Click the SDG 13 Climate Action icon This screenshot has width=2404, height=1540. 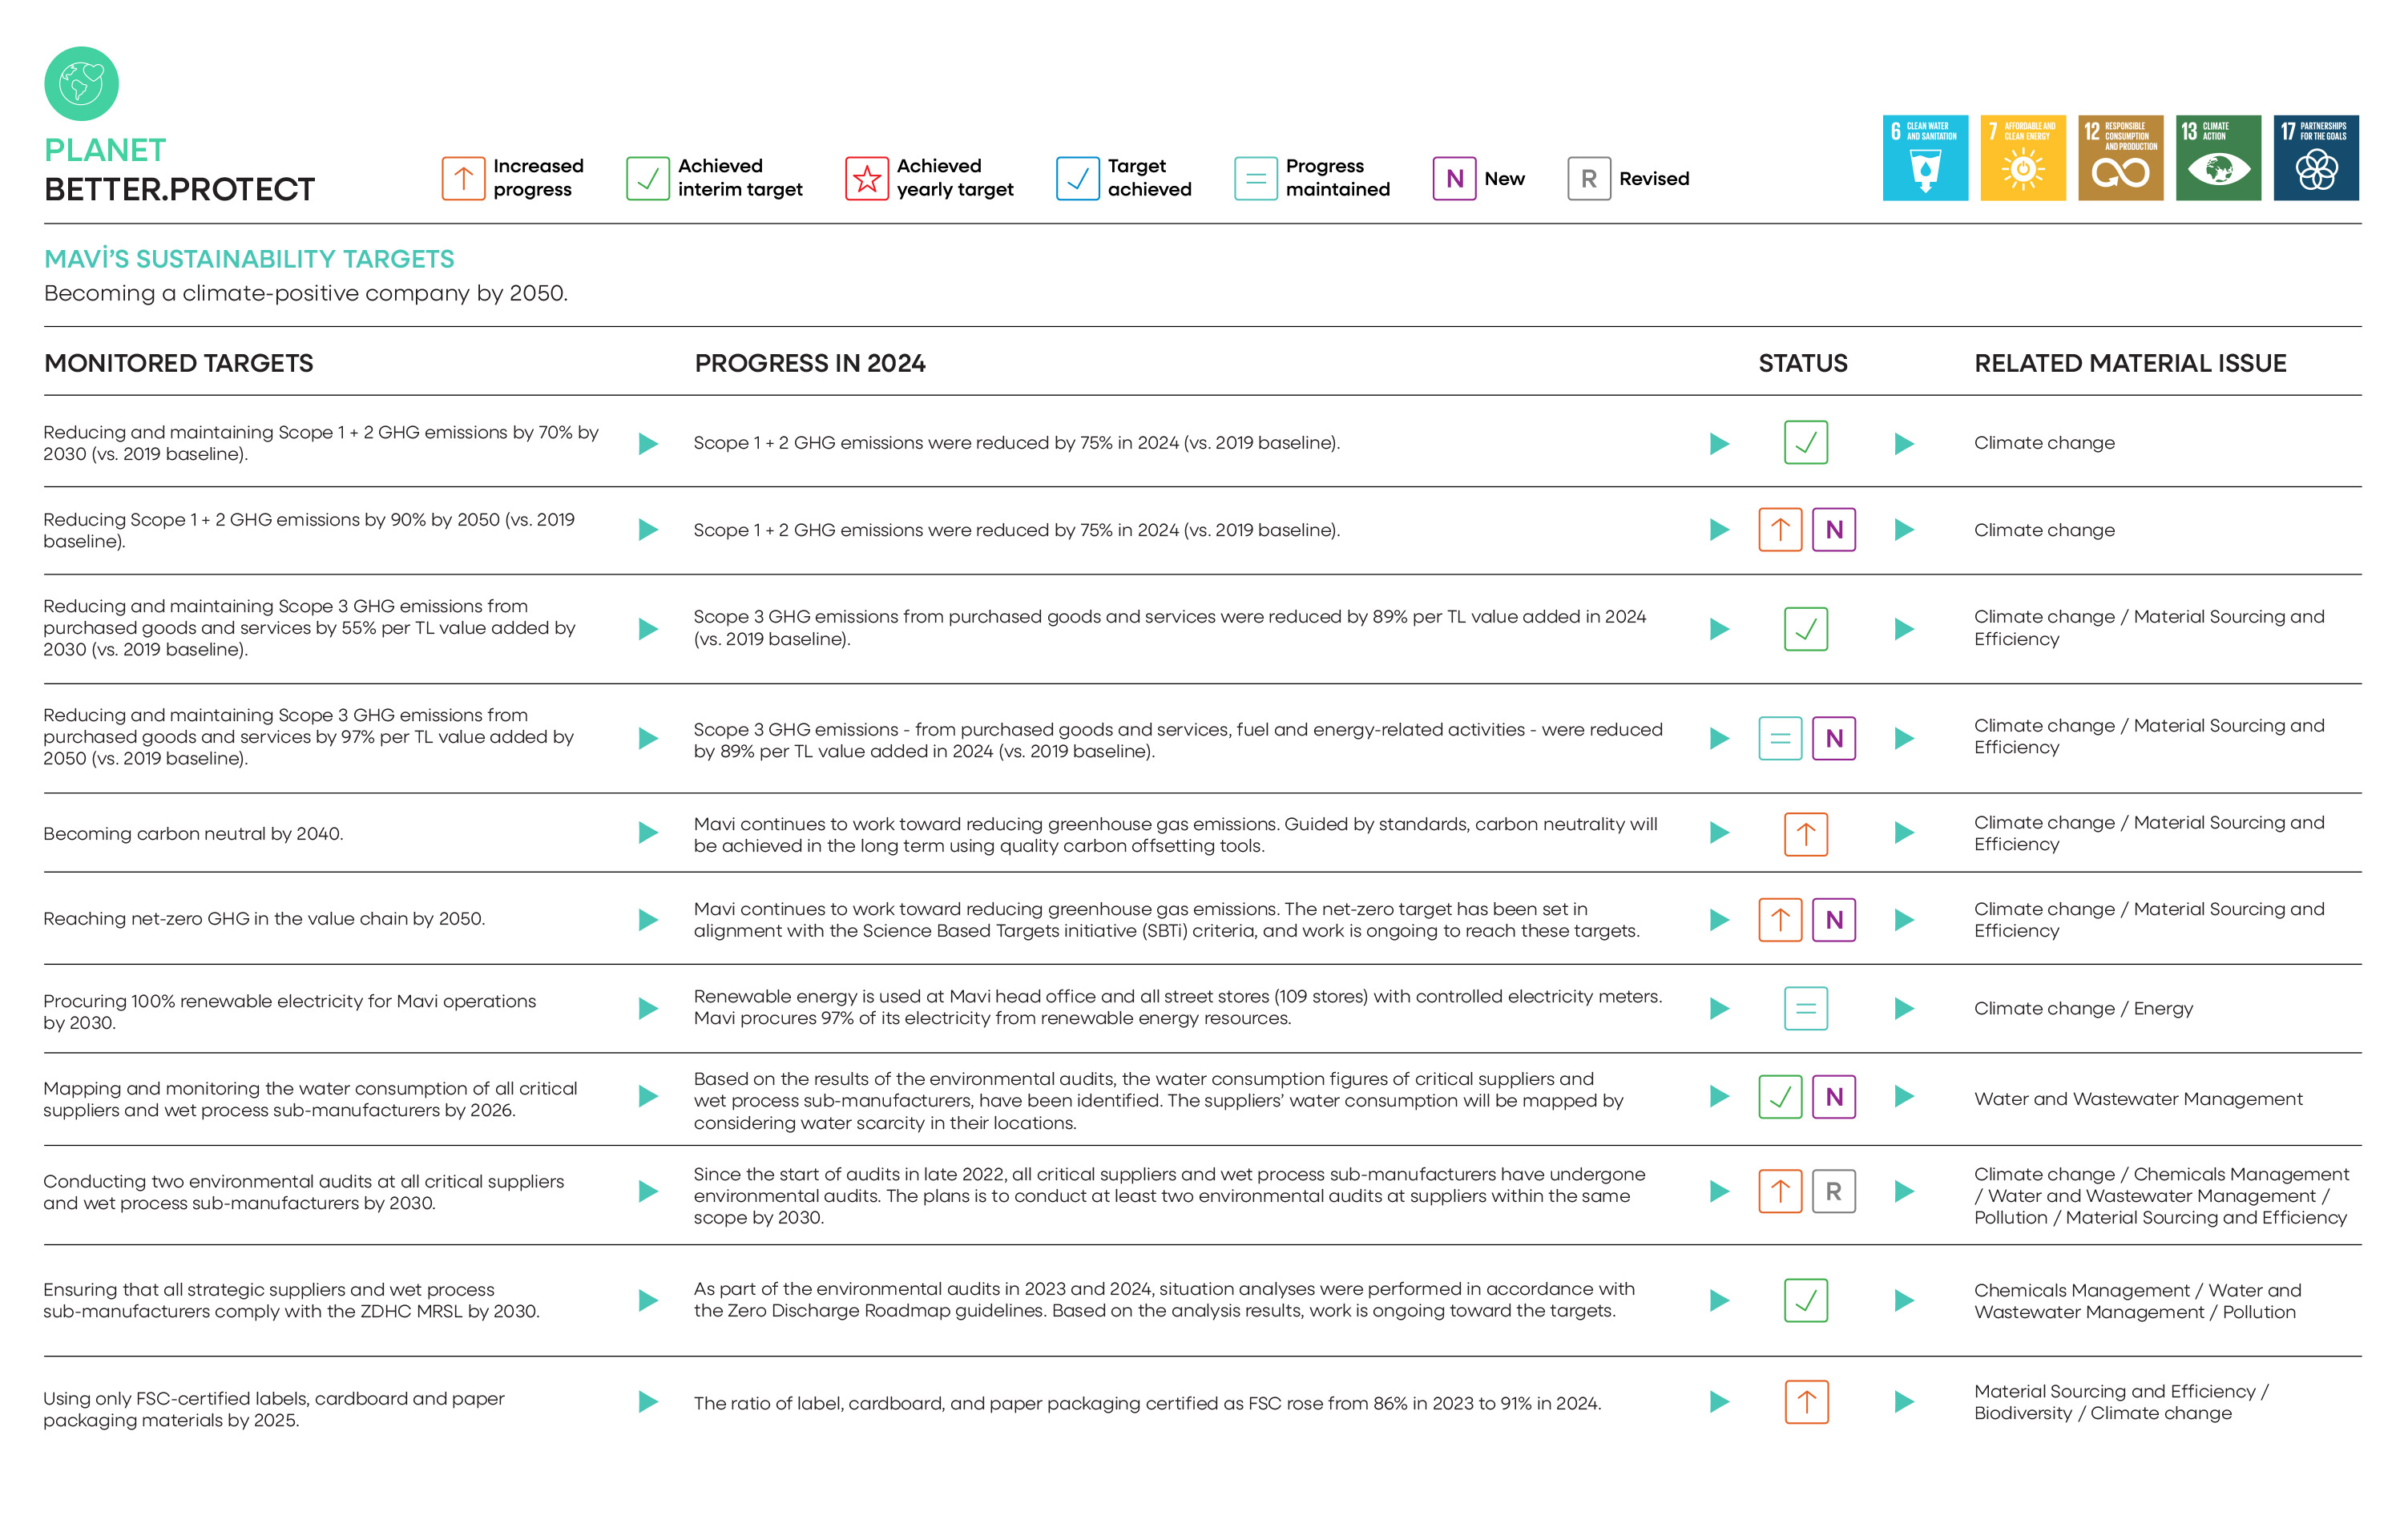pos(2217,158)
